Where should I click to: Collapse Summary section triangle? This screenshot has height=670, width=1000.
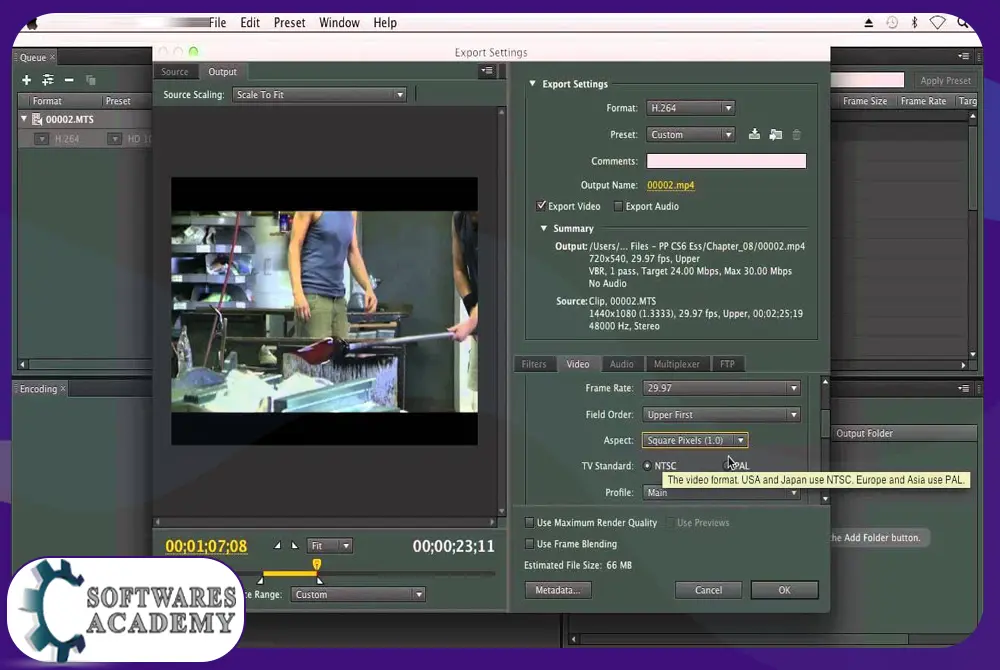(x=544, y=228)
